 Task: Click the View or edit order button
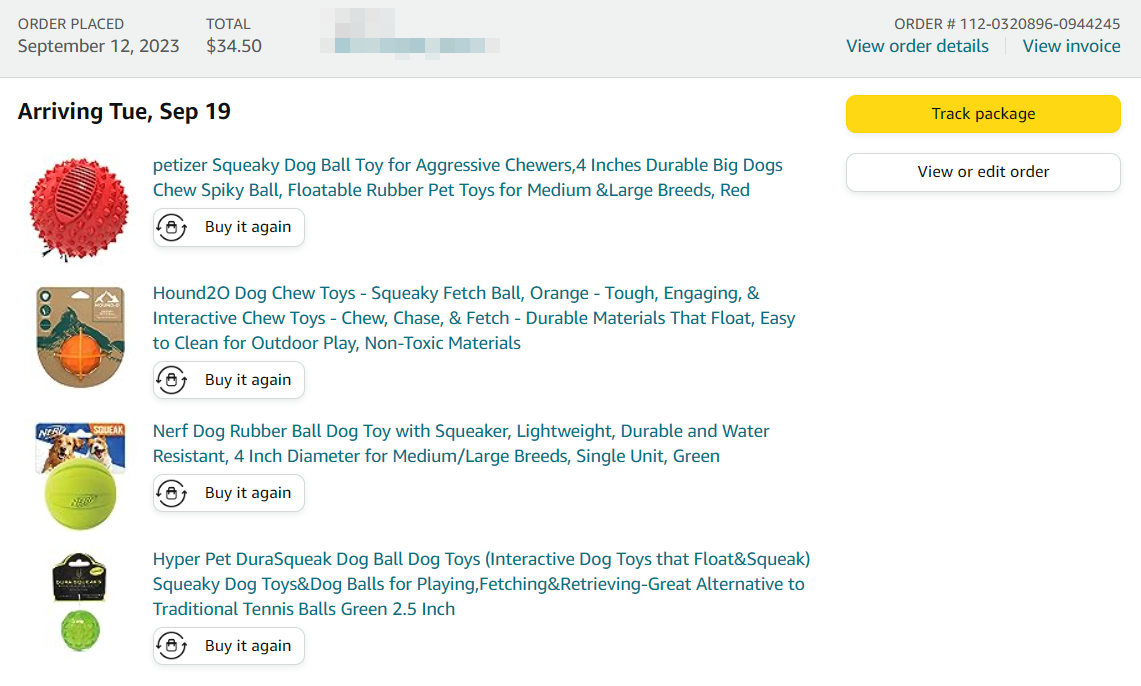983,172
